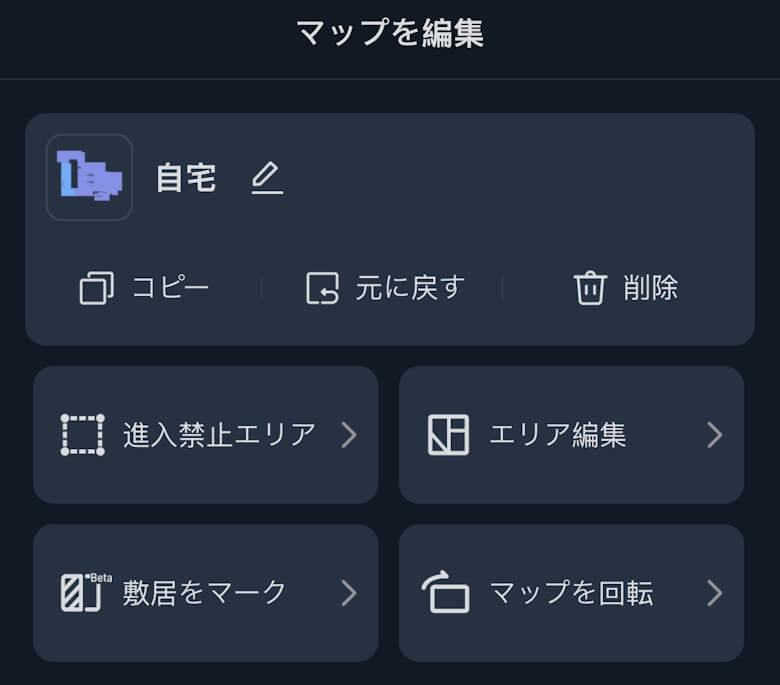Select the dashed-square no-go zone icon
Screen dimensions: 780x685
point(82,435)
